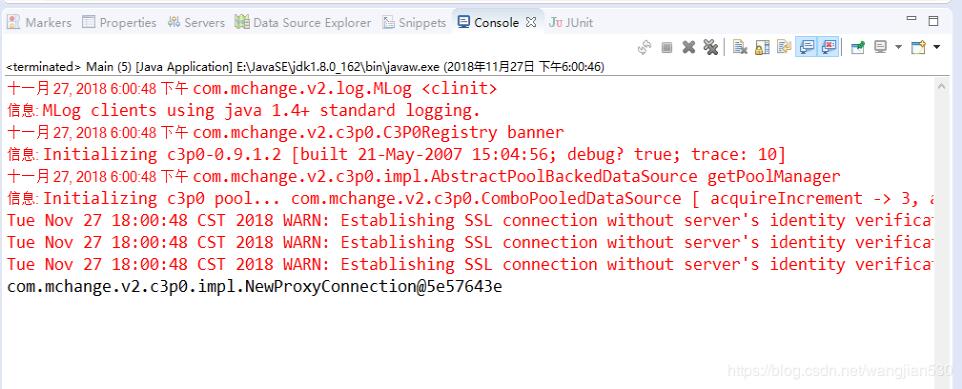
Task: Click the Open Console icon
Action: click(x=918, y=47)
